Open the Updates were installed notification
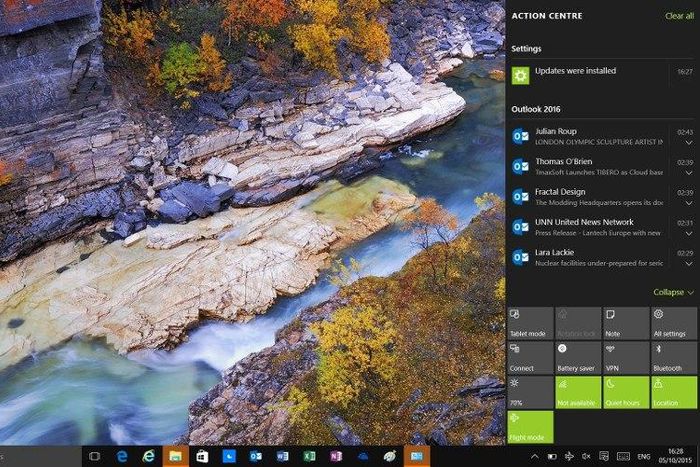The image size is (700, 467). (x=602, y=75)
